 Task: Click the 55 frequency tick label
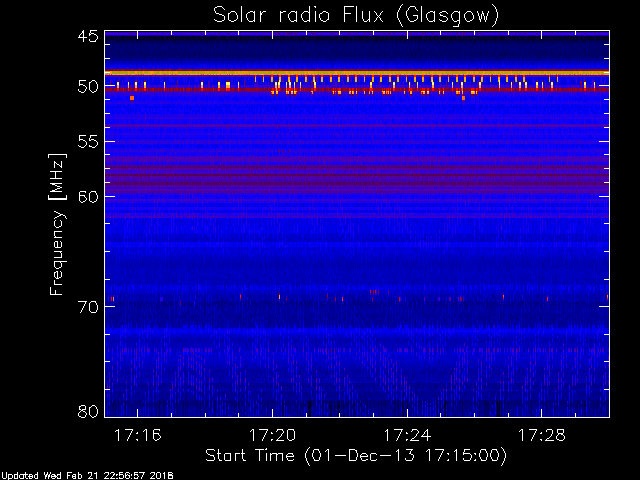88,142
